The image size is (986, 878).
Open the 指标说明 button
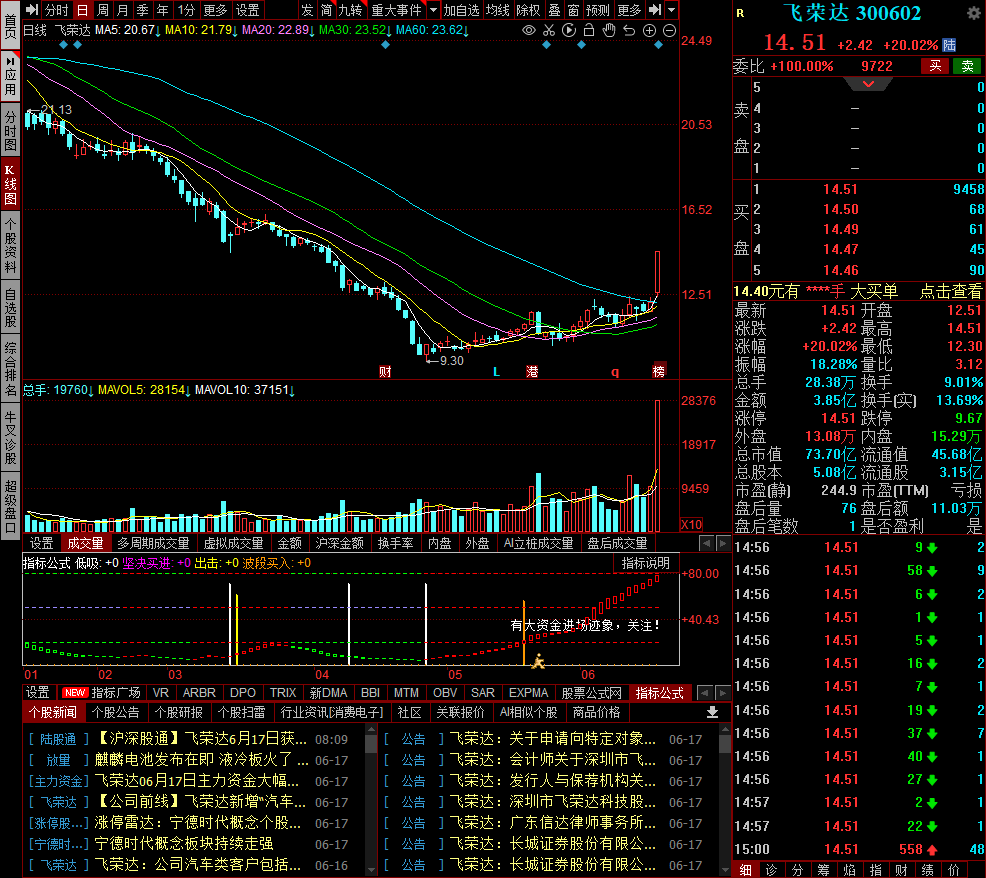(x=646, y=564)
